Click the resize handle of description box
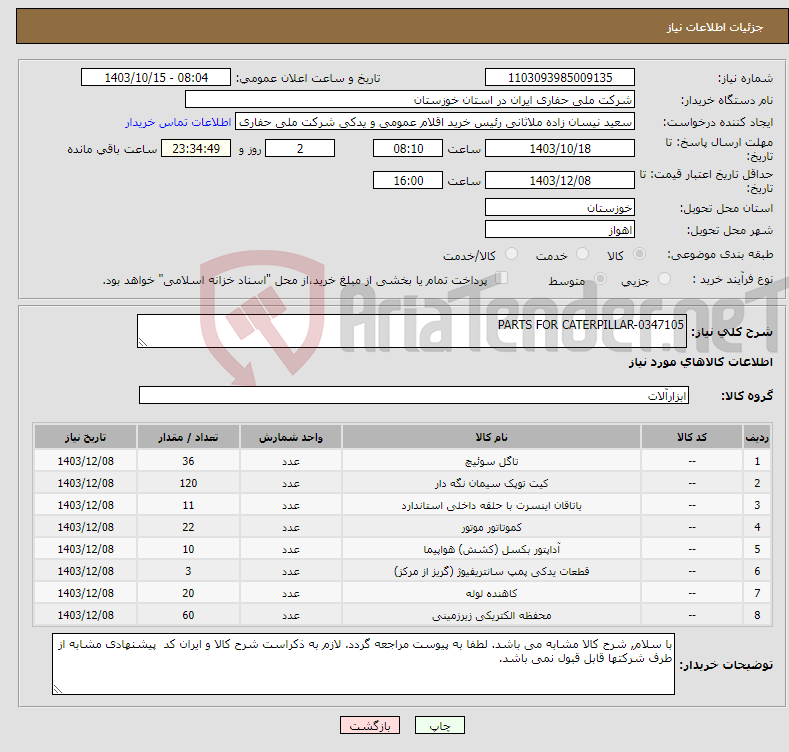Image resolution: width=789 pixels, height=752 pixels. (x=143, y=342)
